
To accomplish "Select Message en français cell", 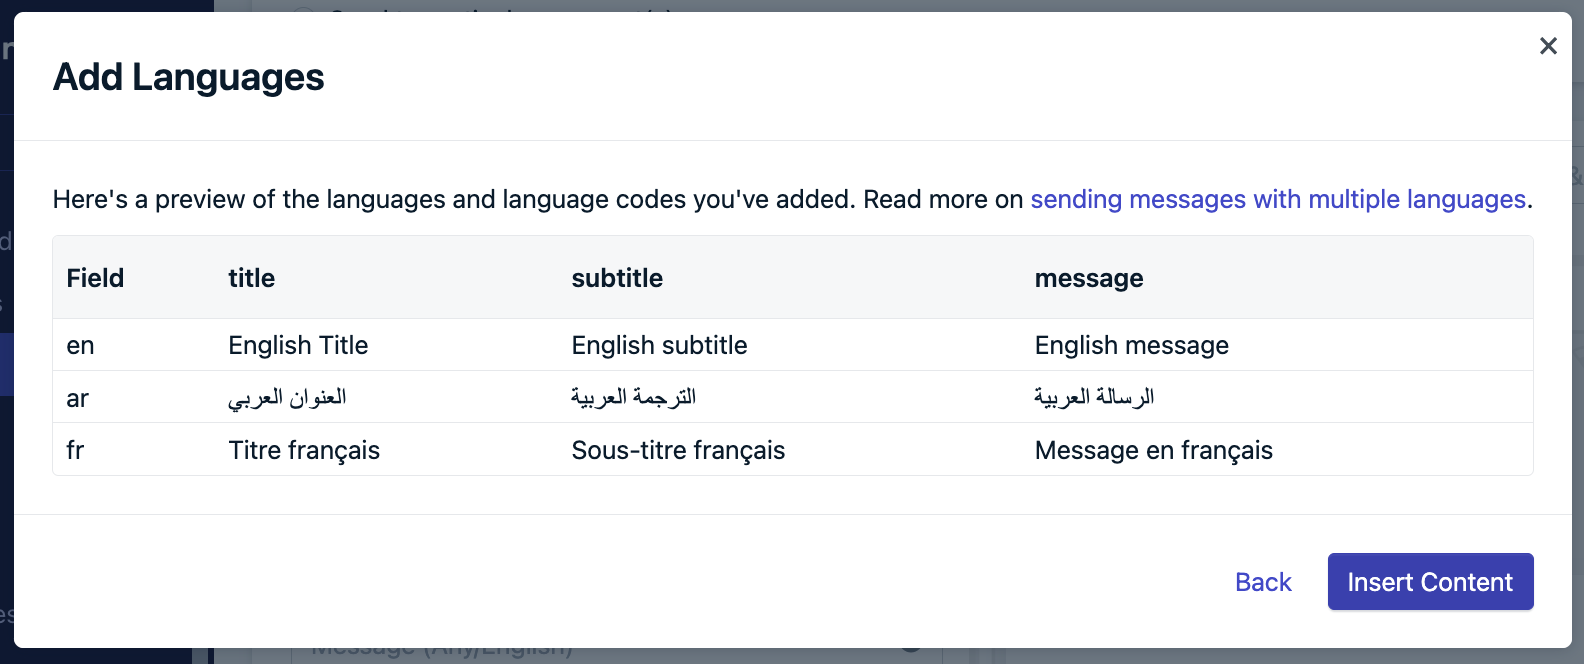I will [x=1153, y=450].
